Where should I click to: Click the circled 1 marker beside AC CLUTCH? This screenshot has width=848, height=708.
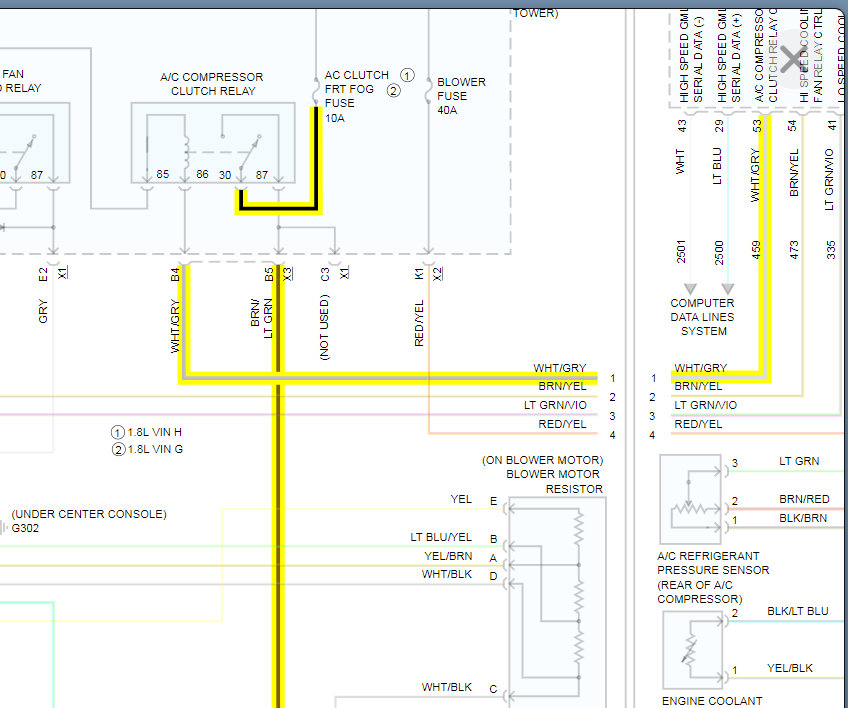click(x=407, y=75)
